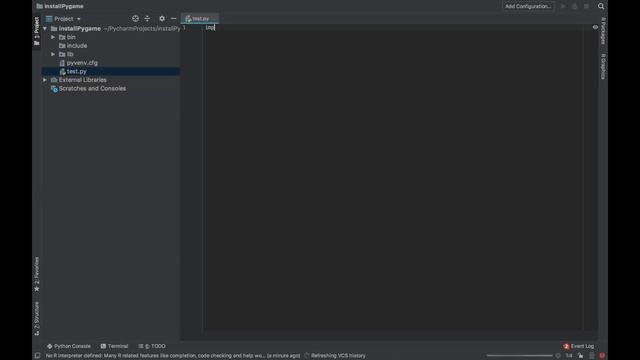The image size is (640, 360).
Task: Expand External Libraries node
Action: click(x=45, y=80)
